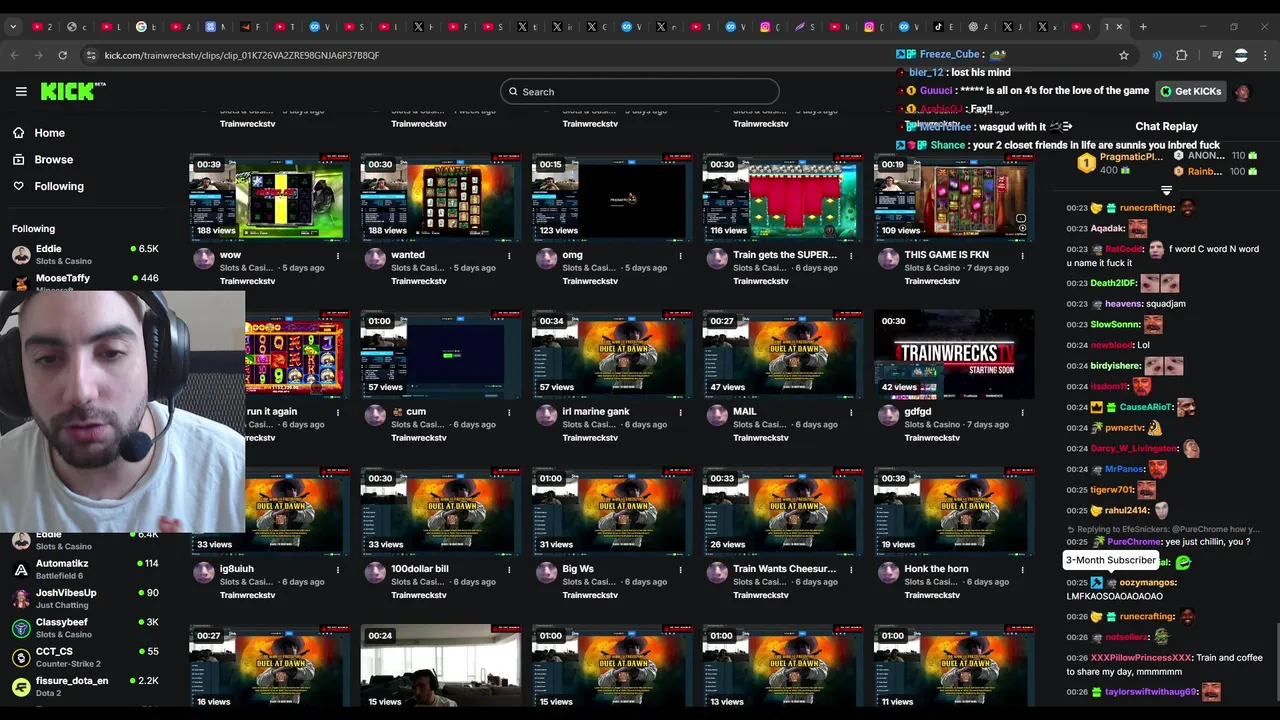Click username 'XXXPillowPrincessXXX' in chat
Image resolution: width=1280 pixels, height=720 pixels.
(x=1141, y=658)
